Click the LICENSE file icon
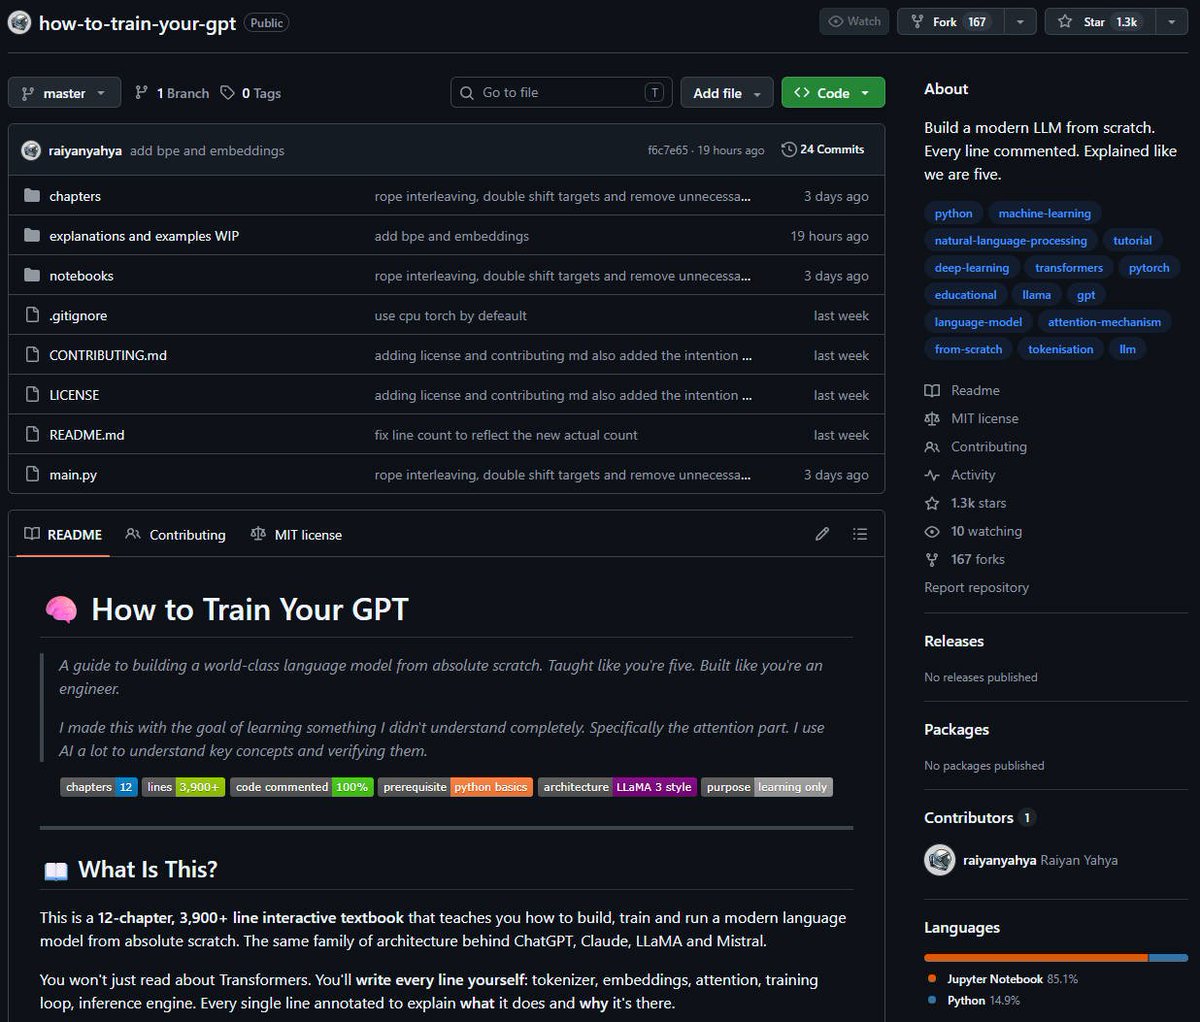The height and width of the screenshot is (1022, 1200). (x=32, y=395)
